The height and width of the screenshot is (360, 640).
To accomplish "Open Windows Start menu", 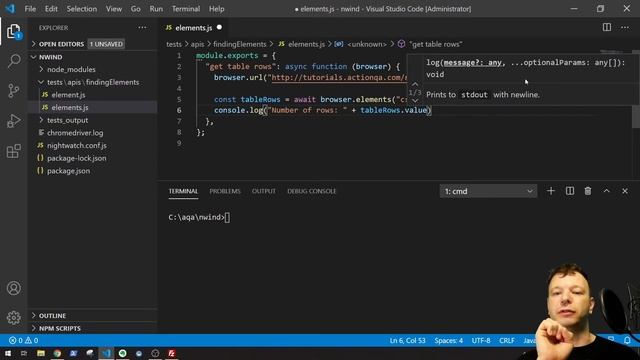I will tap(7, 353).
